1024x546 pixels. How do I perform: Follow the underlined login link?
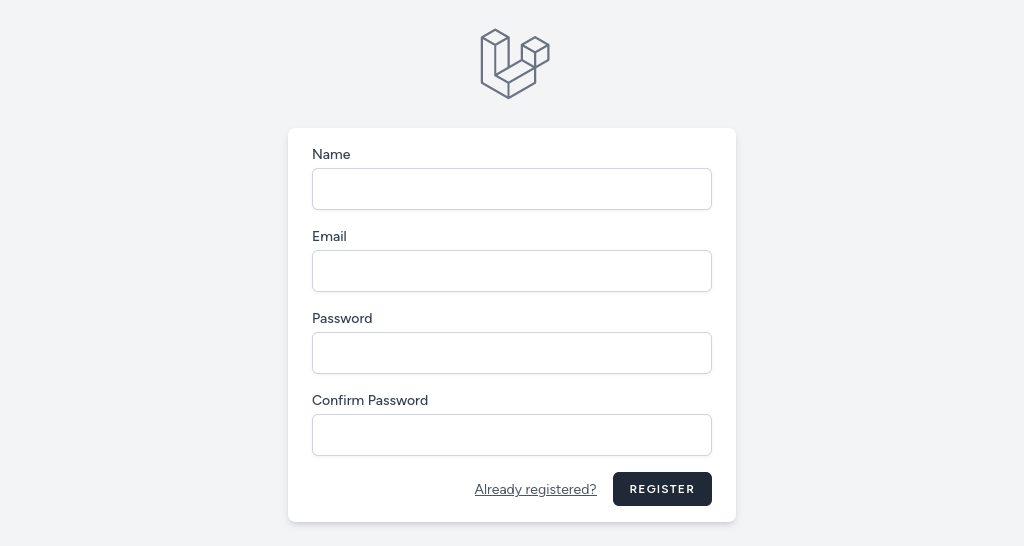(536, 489)
